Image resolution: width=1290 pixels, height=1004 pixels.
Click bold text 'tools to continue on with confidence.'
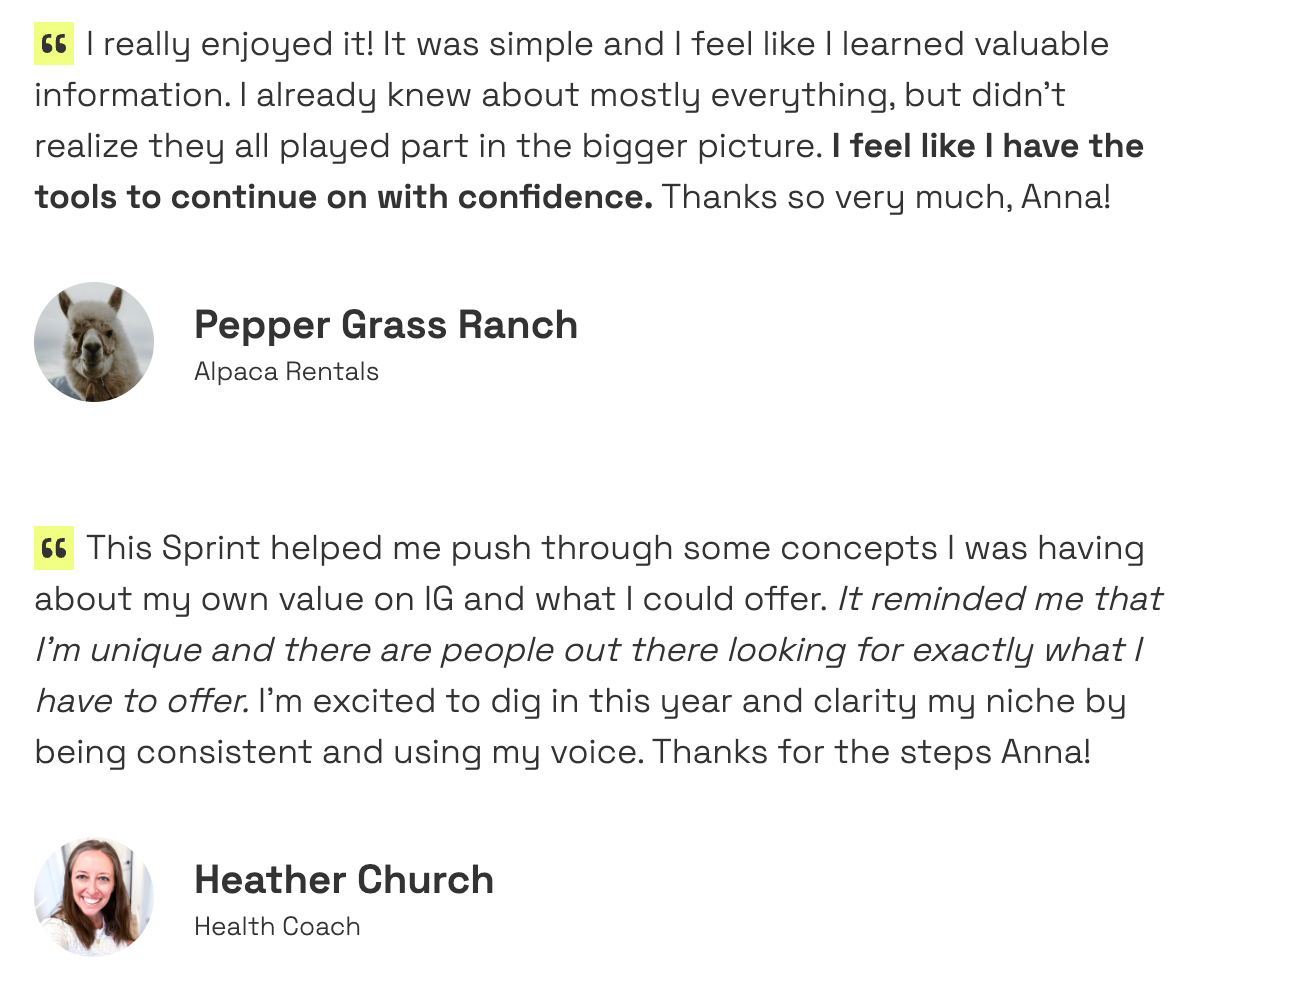click(x=344, y=197)
